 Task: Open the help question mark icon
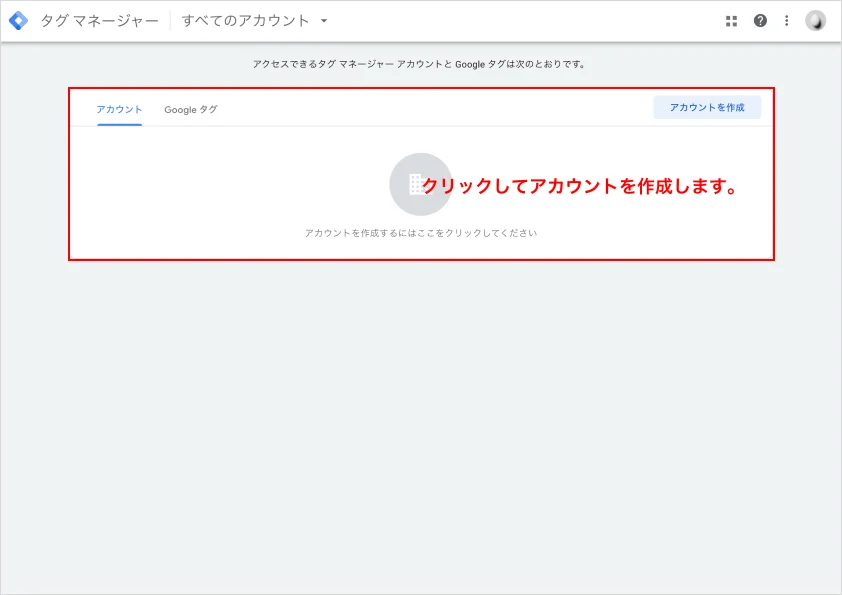[x=760, y=21]
